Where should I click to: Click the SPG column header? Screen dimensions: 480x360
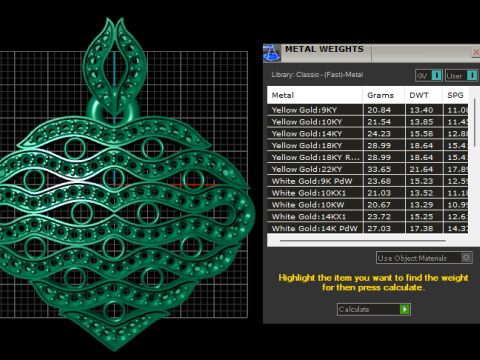[x=455, y=95]
